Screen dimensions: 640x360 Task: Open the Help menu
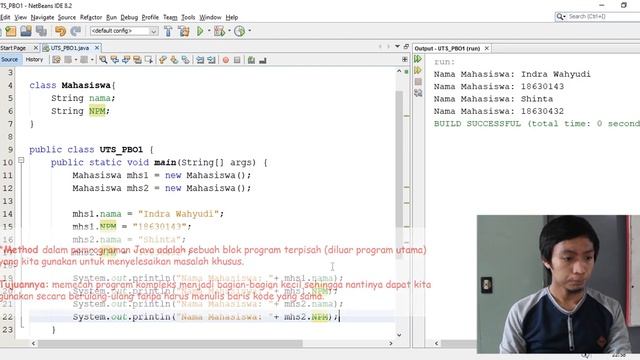point(232,18)
